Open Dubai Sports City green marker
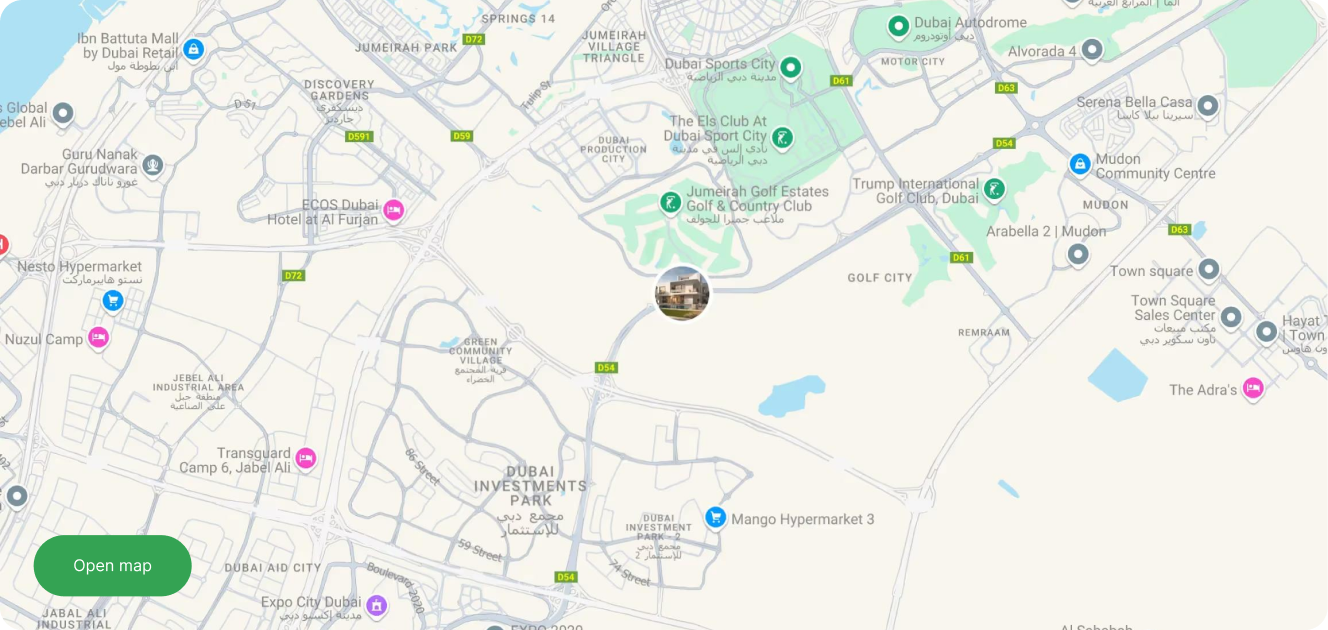 [x=791, y=68]
